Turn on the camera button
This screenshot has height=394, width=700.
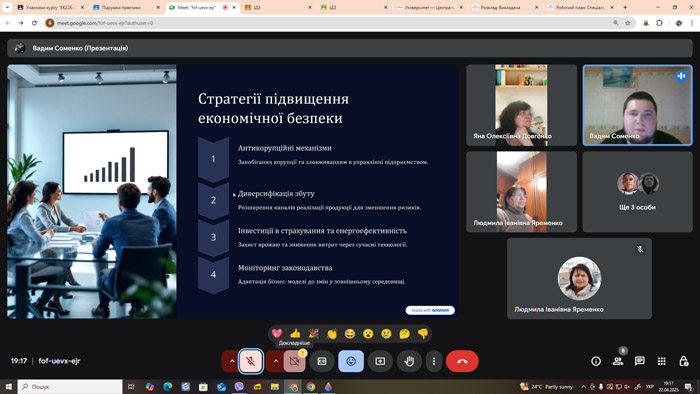(x=295, y=361)
